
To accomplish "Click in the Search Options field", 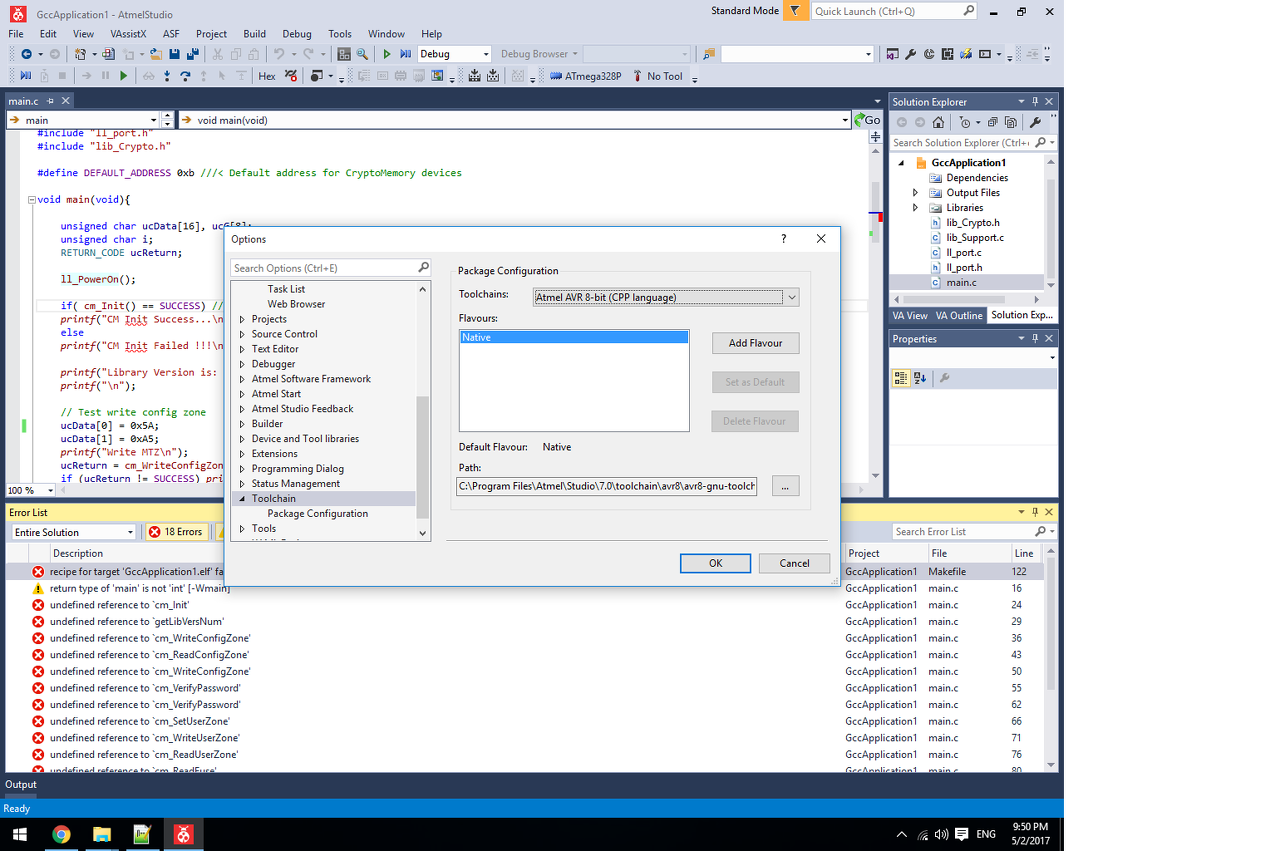I will pos(323,268).
